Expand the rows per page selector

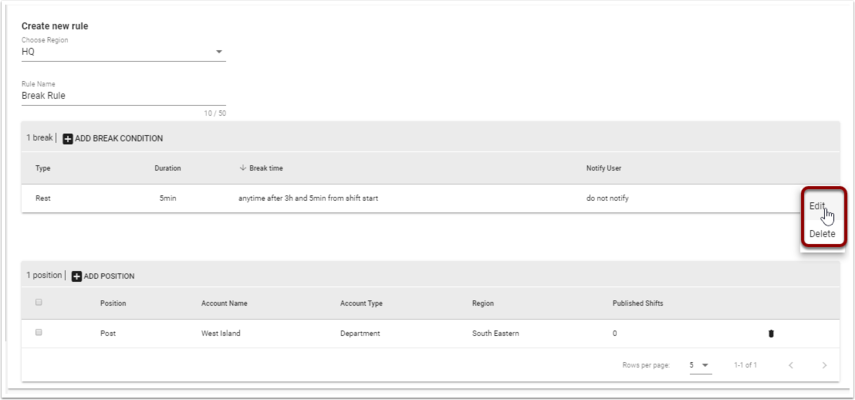pyautogui.click(x=700, y=365)
